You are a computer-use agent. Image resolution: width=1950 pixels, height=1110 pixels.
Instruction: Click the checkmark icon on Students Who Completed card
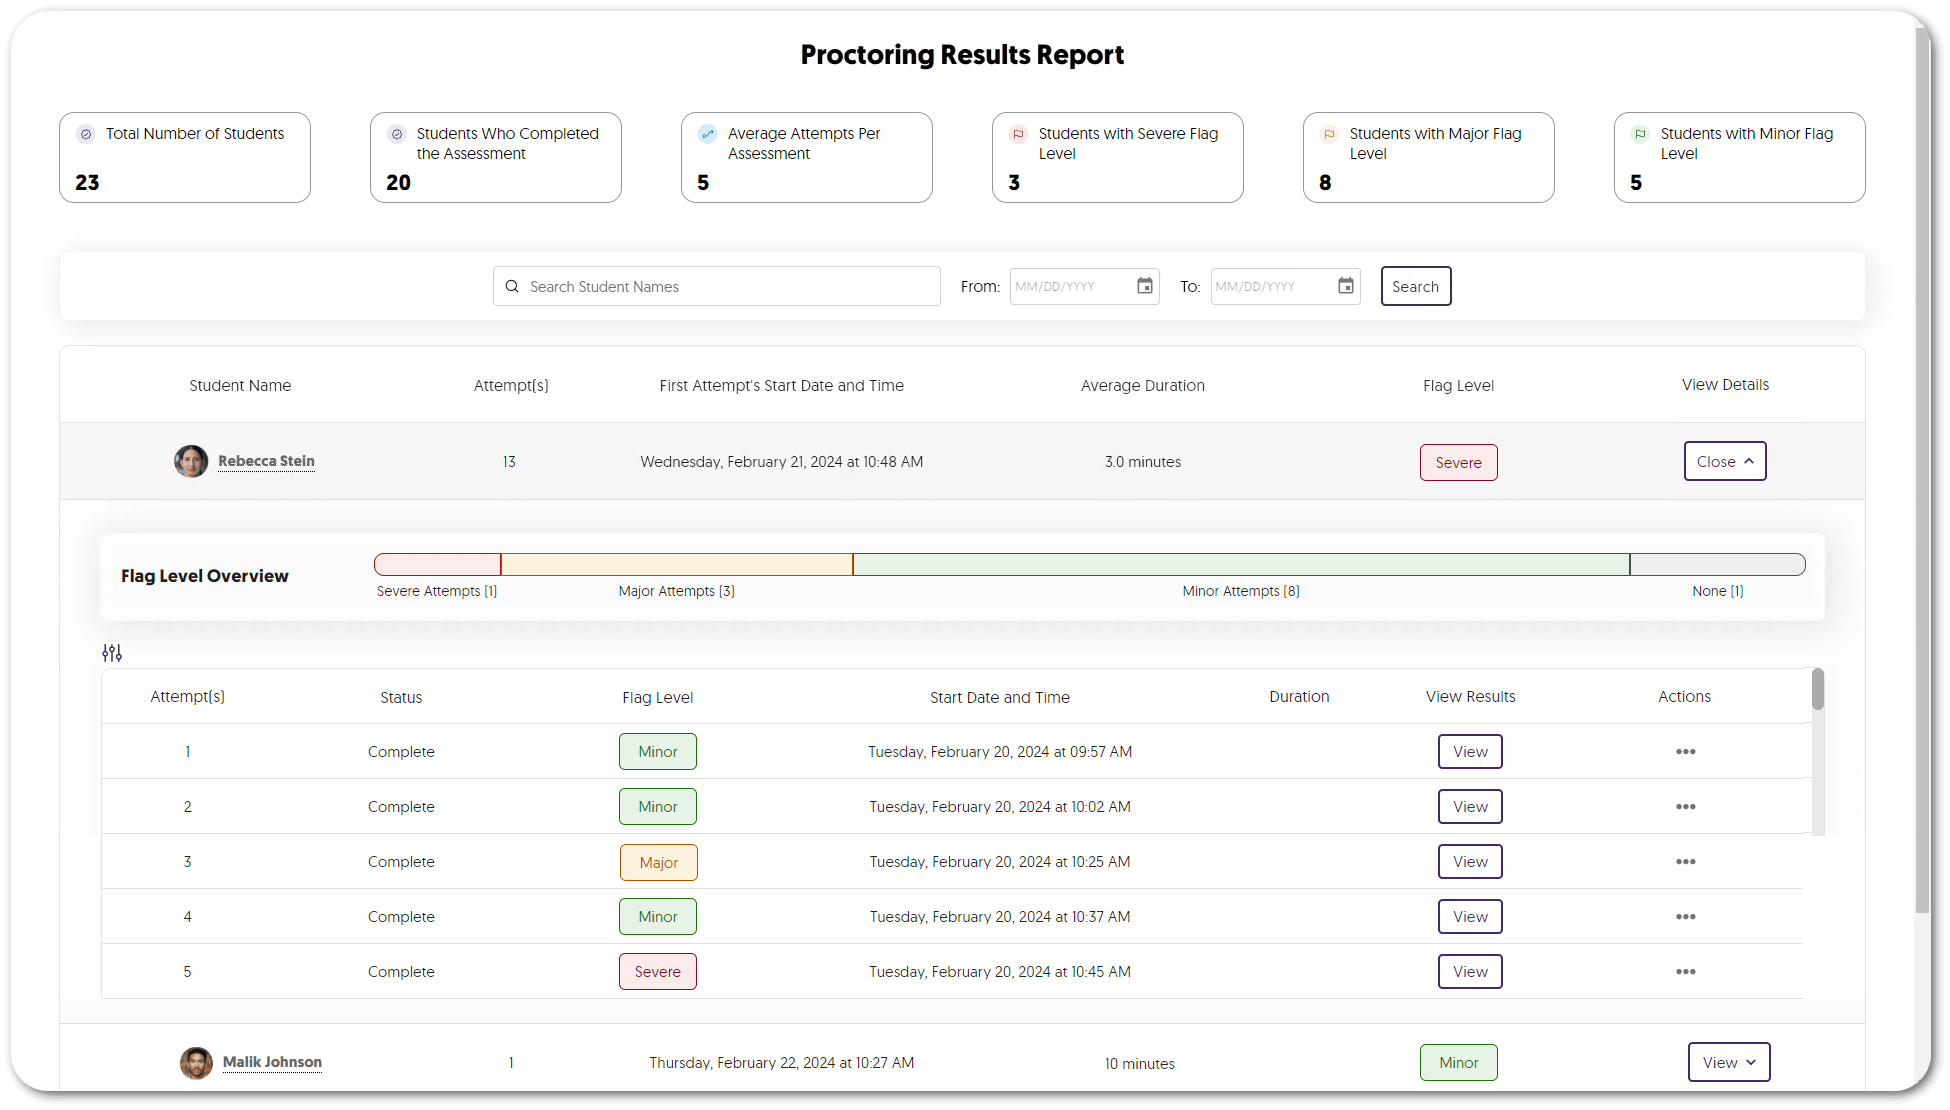tap(397, 133)
